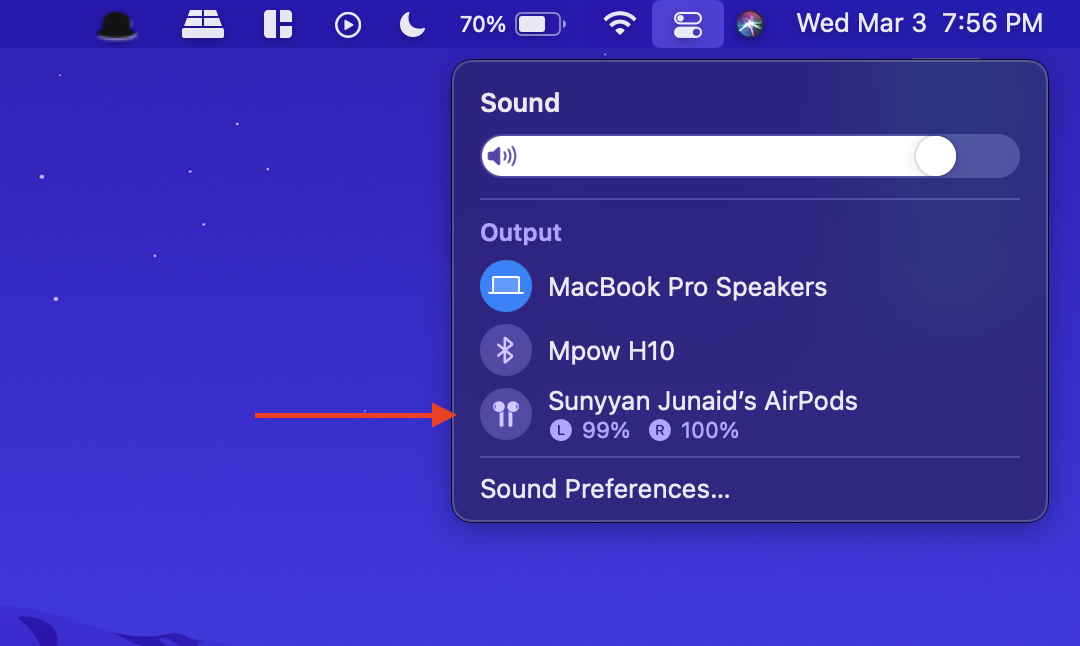Viewport: 1080px width, 646px height.
Task: Open the Alfred hat menu bar icon
Action: pyautogui.click(x=116, y=25)
